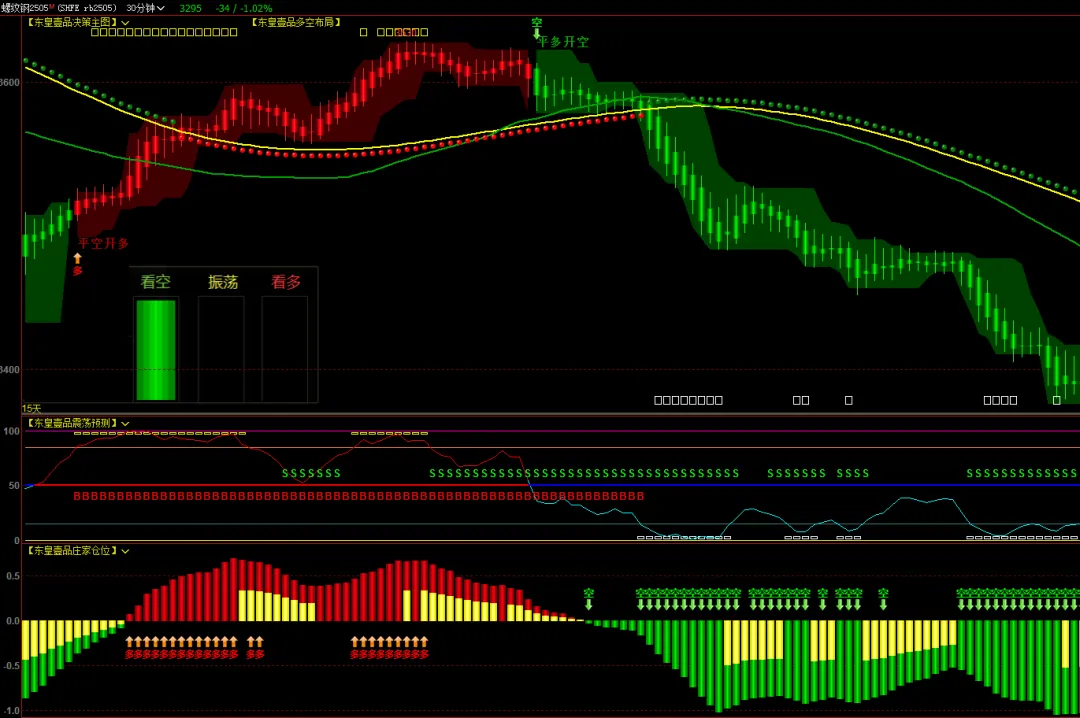Expand the 东皇壹品庄家仓位 indicator chevron
Image resolution: width=1080 pixels, height=718 pixels.
click(x=125, y=551)
